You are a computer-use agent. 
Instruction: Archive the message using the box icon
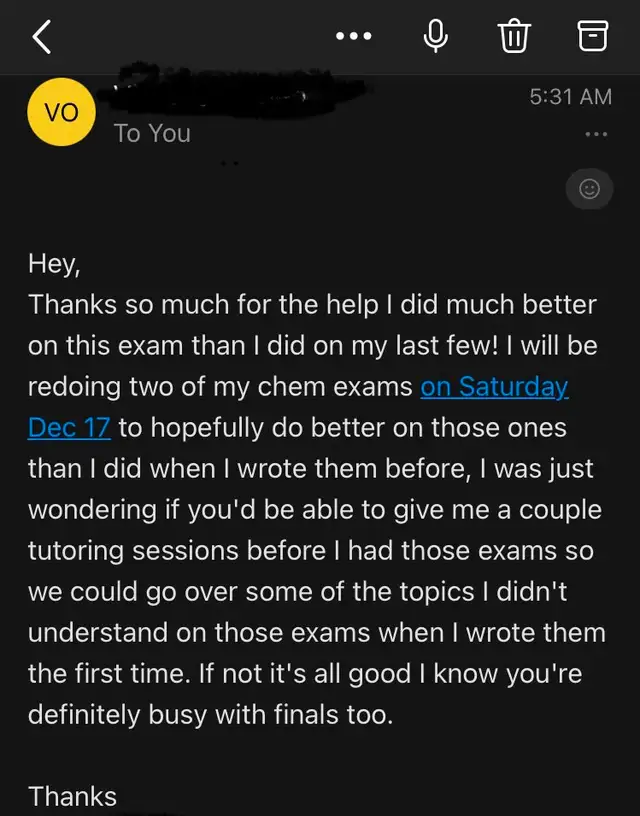[593, 36]
